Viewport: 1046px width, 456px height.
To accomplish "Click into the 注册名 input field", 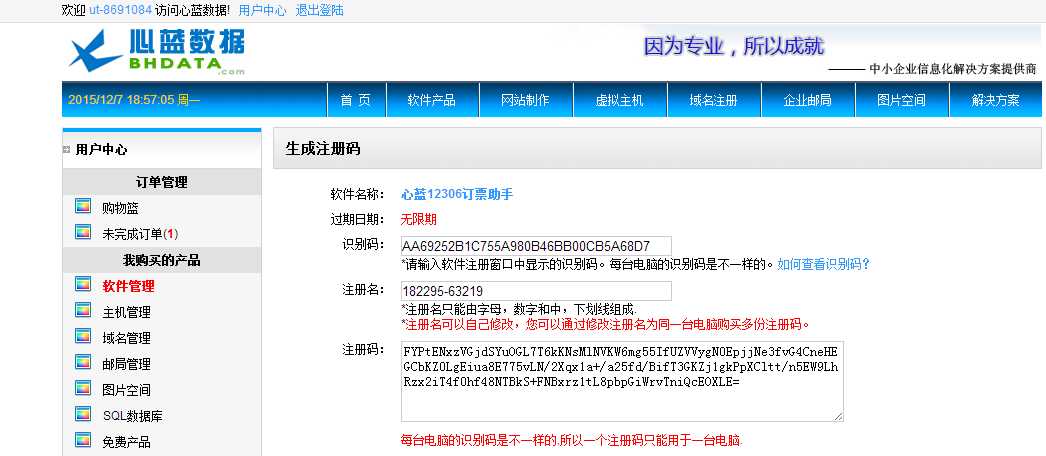I will [x=536, y=291].
